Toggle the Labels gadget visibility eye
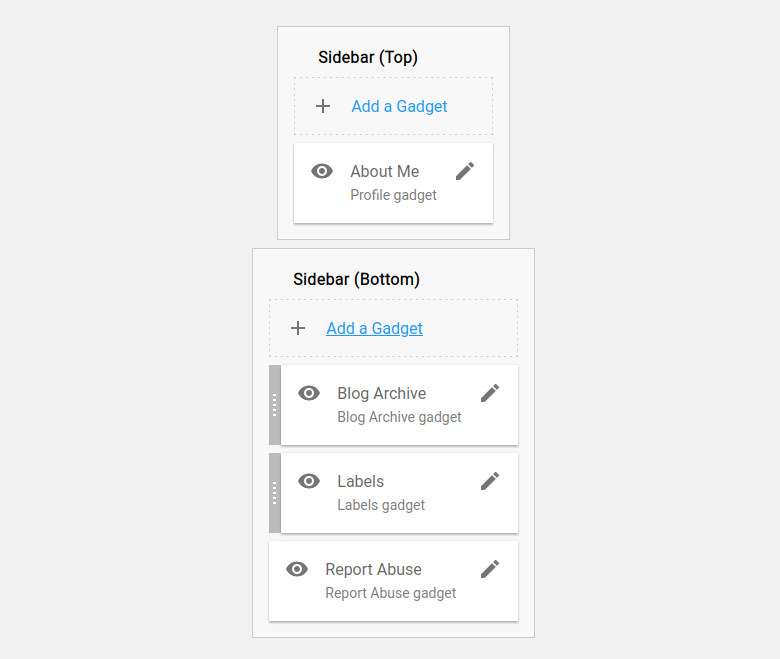This screenshot has height=659, width=780. pyautogui.click(x=309, y=481)
